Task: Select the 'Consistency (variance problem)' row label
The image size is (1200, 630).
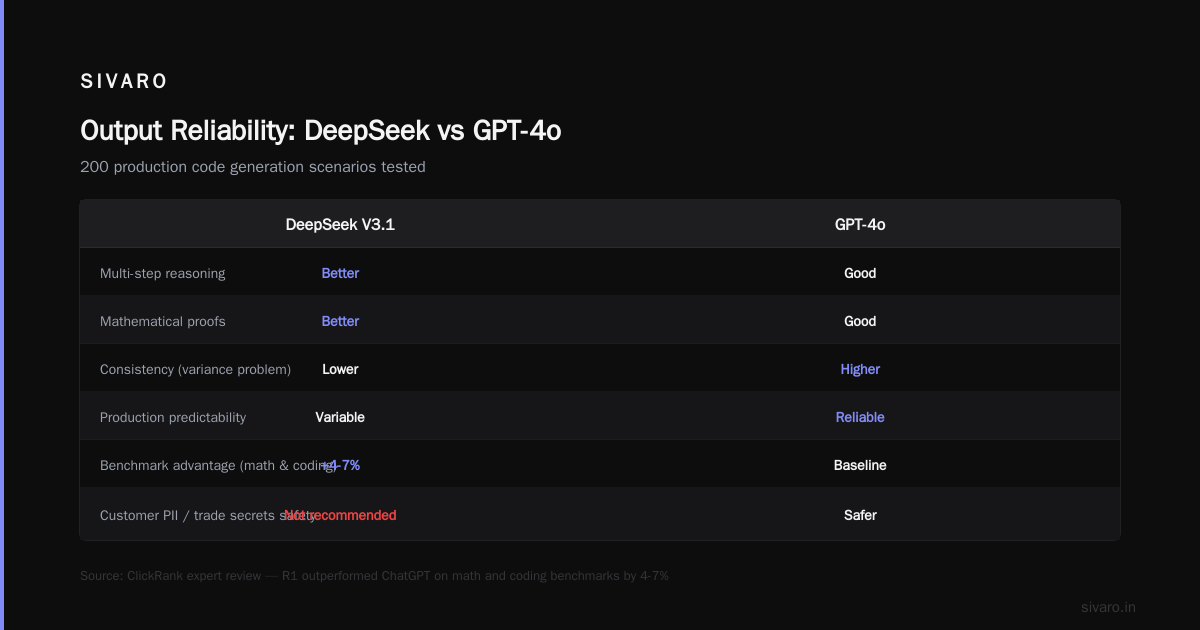Action: pyautogui.click(x=195, y=369)
